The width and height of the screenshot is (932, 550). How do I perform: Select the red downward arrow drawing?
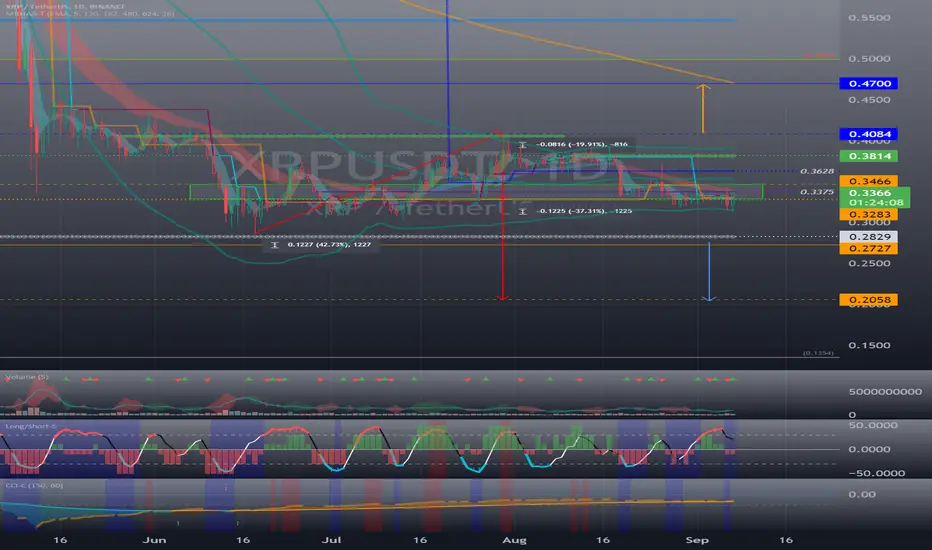point(503,238)
